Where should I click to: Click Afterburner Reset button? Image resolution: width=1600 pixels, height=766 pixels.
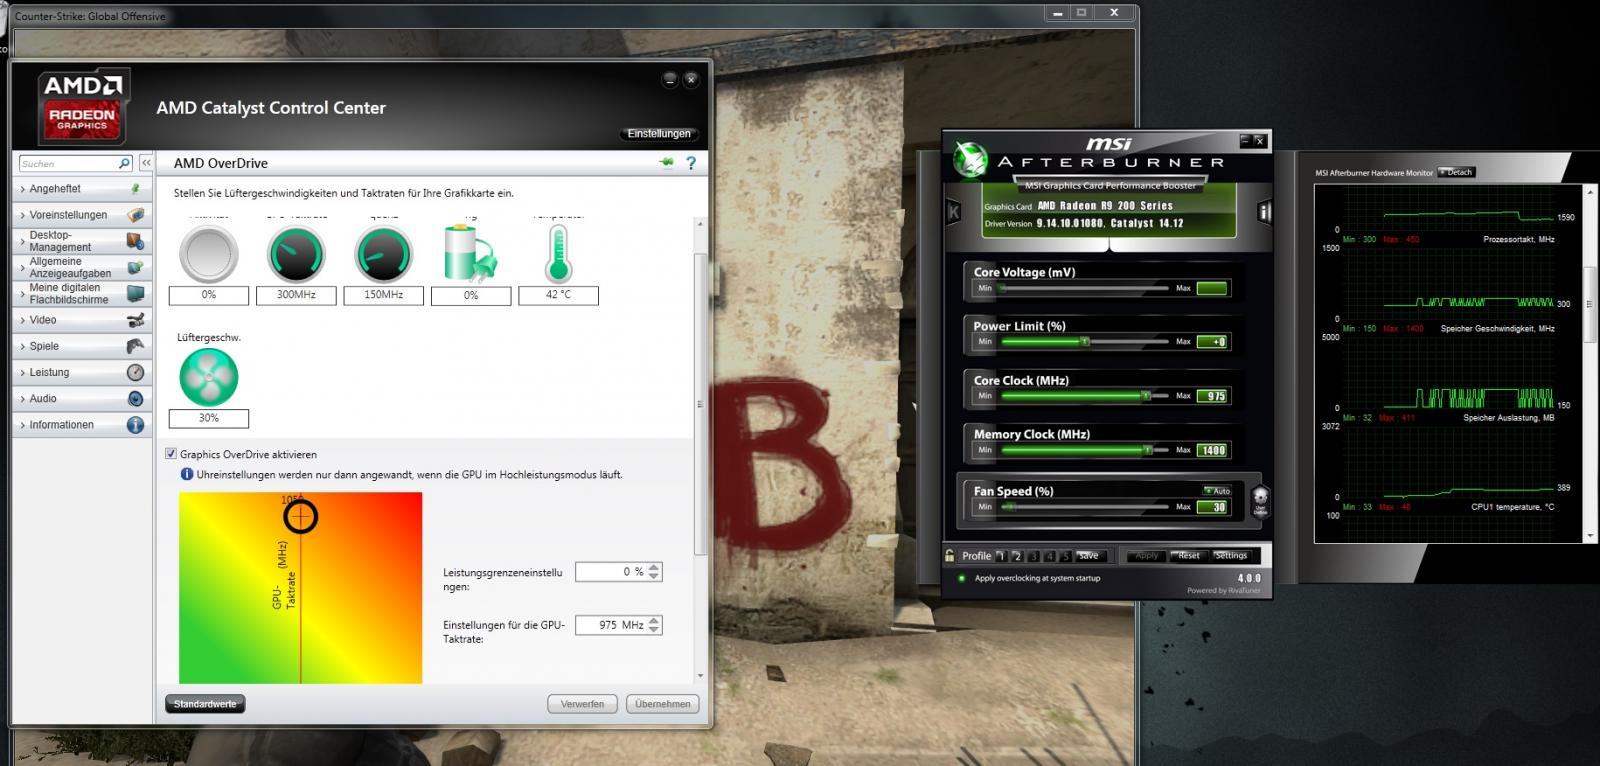(x=1189, y=556)
